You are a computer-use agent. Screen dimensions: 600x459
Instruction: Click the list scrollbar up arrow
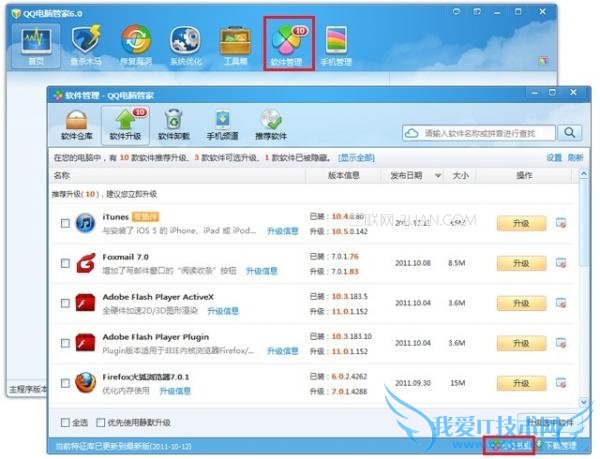coord(584,174)
